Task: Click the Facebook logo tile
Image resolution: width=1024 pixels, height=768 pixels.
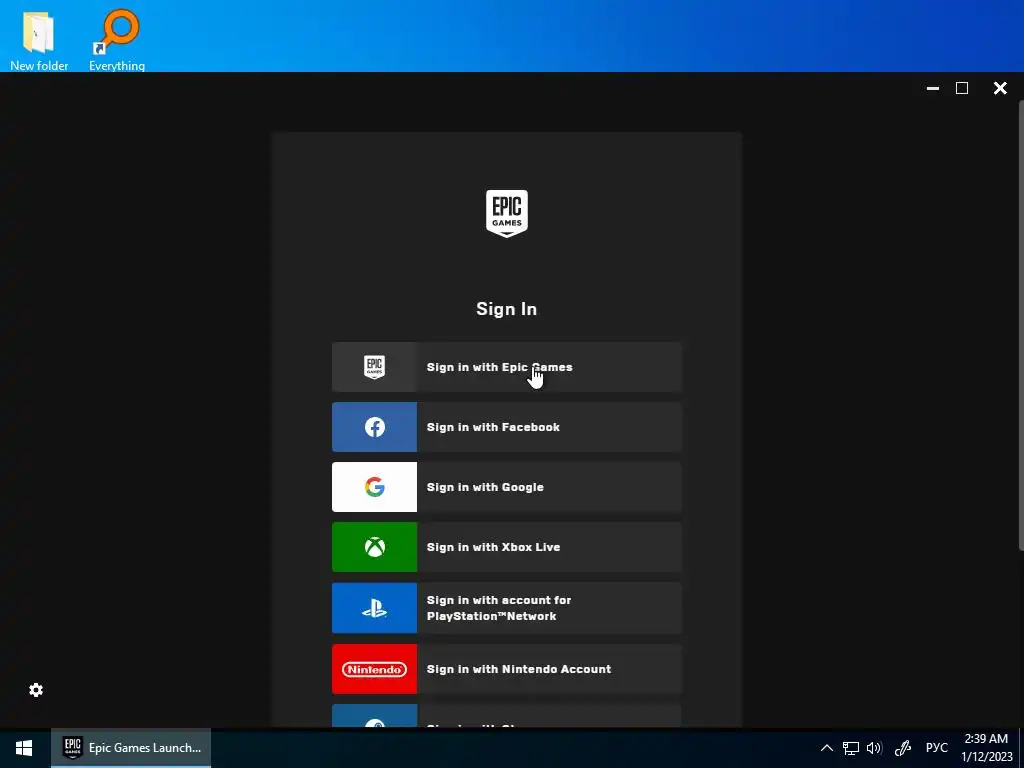Action: [374, 427]
